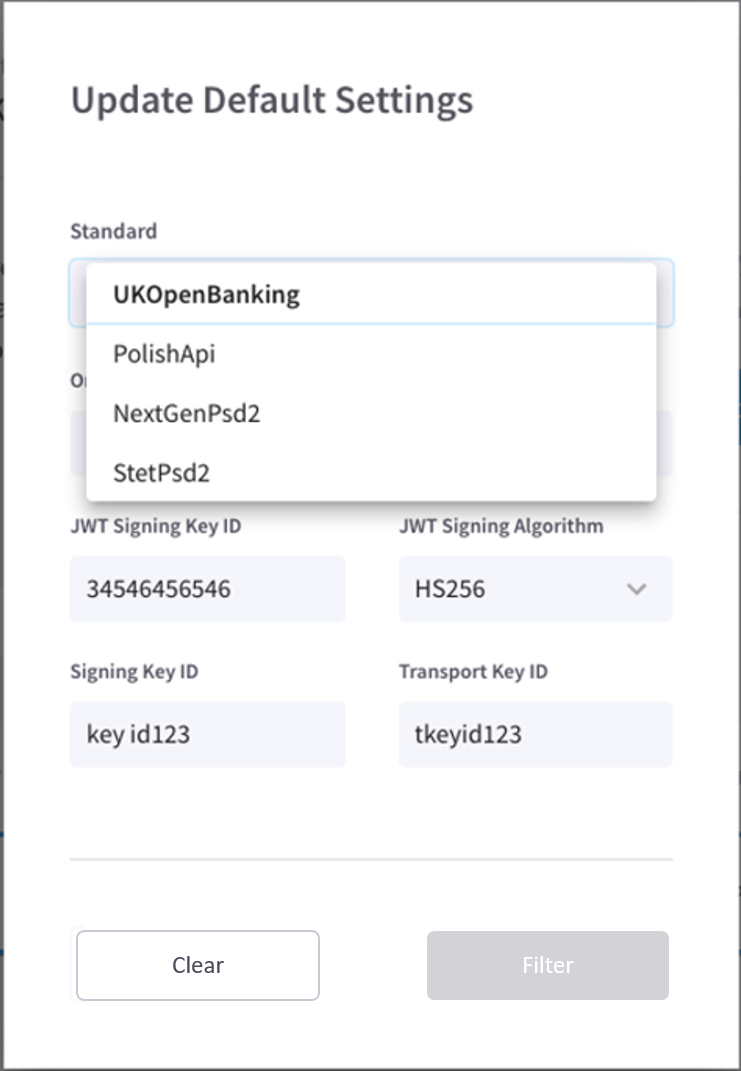Collapse the Standard dropdown field
Screen dimensions: 741x1071
[x=665, y=293]
